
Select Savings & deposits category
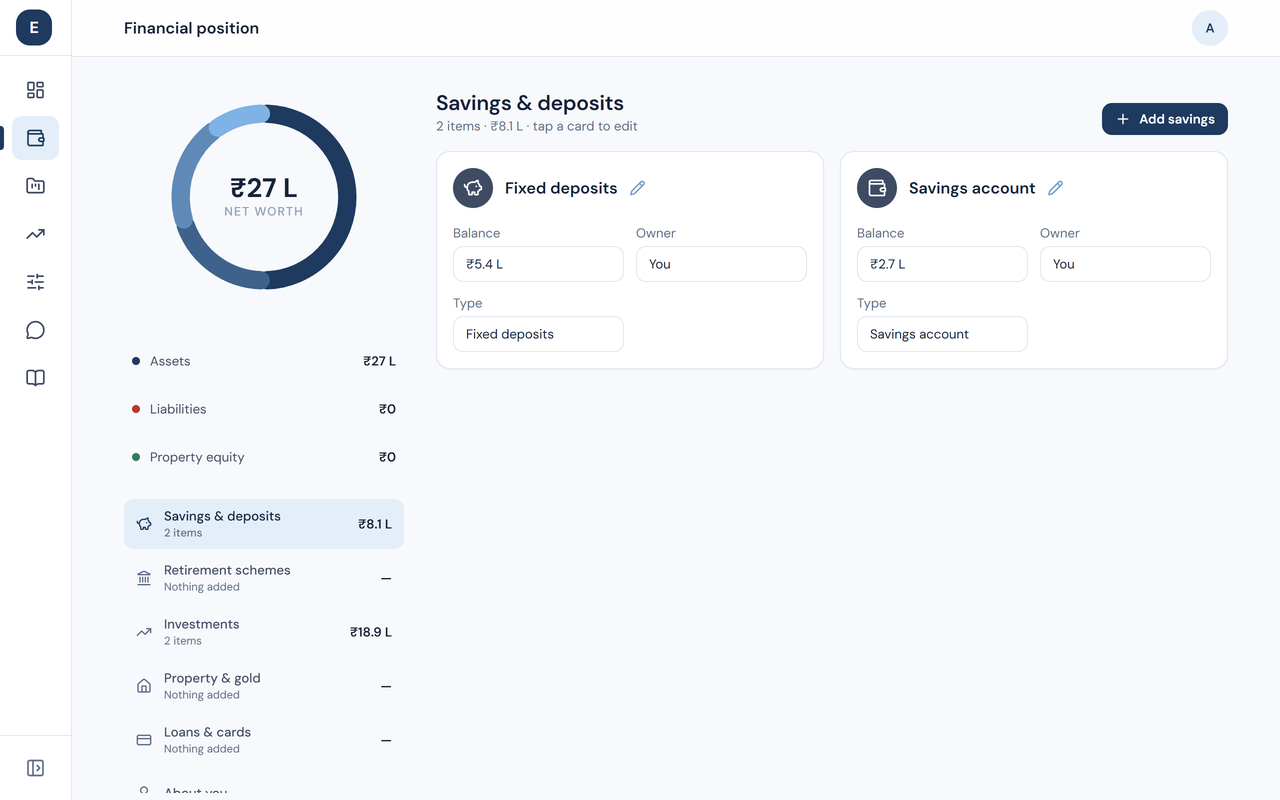tap(264, 524)
